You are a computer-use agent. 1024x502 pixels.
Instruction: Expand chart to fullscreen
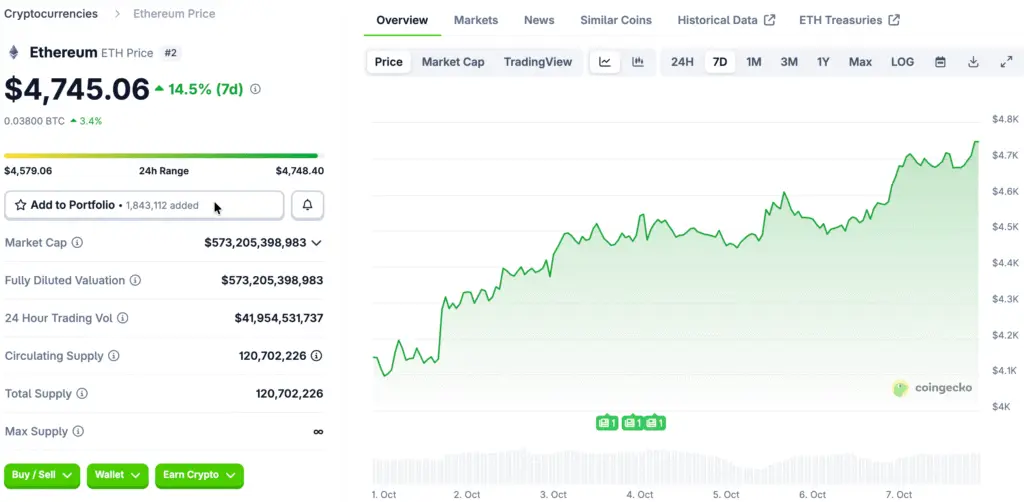[1006, 62]
